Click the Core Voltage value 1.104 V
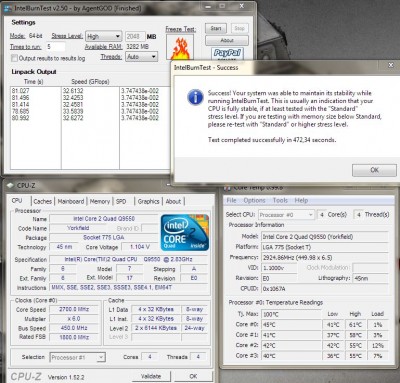 coord(140,247)
